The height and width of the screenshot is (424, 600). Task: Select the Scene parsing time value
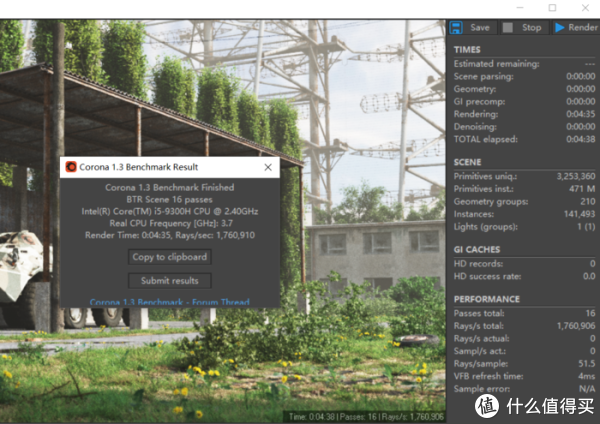click(x=580, y=77)
